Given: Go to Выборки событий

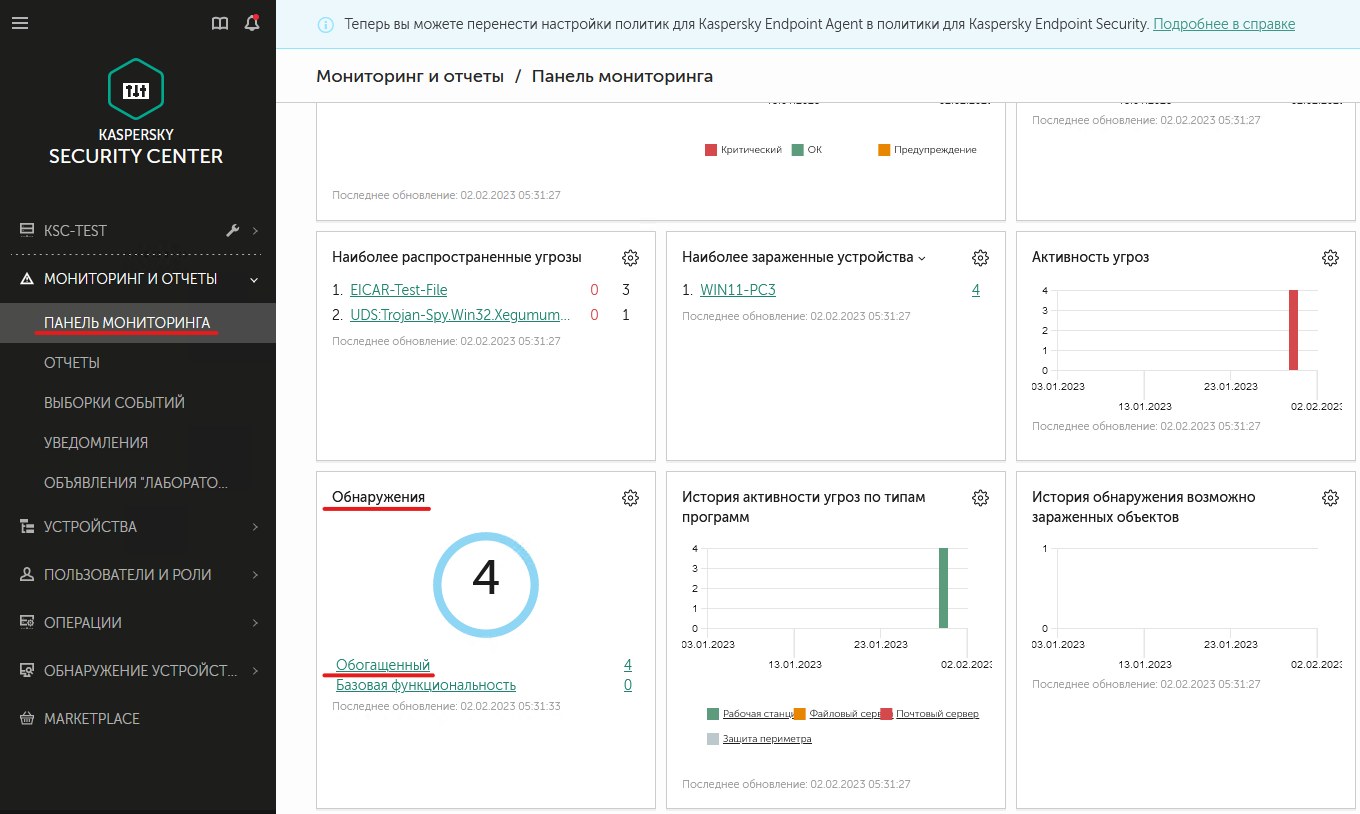Looking at the screenshot, I should point(114,403).
